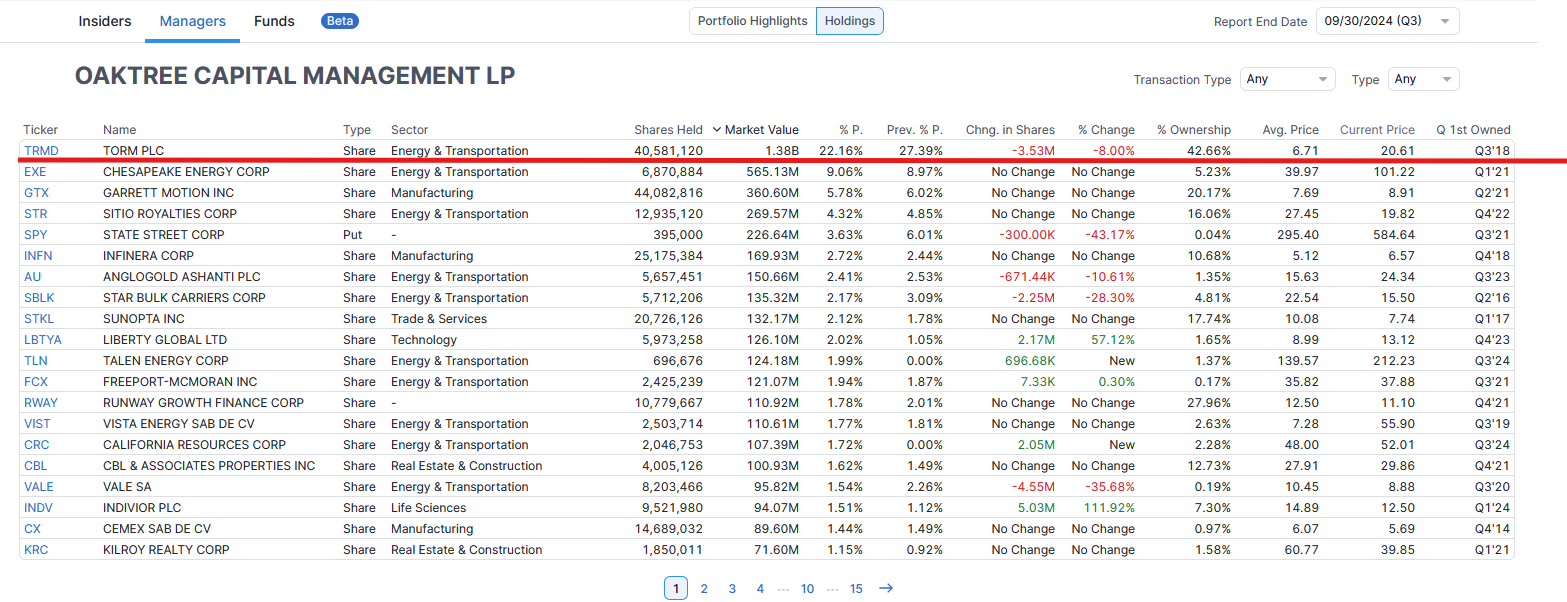Viewport: 1567px width, 602px height.
Task: Open the VIST ticker link
Action: click(37, 424)
